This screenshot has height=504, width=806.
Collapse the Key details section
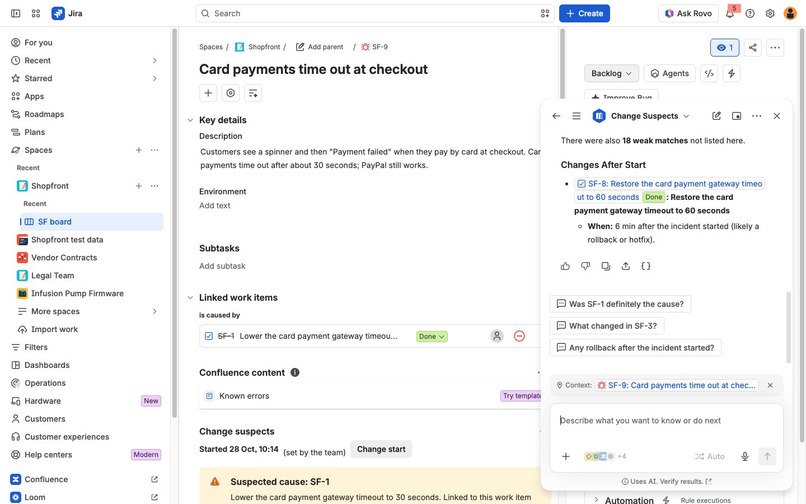pos(190,120)
